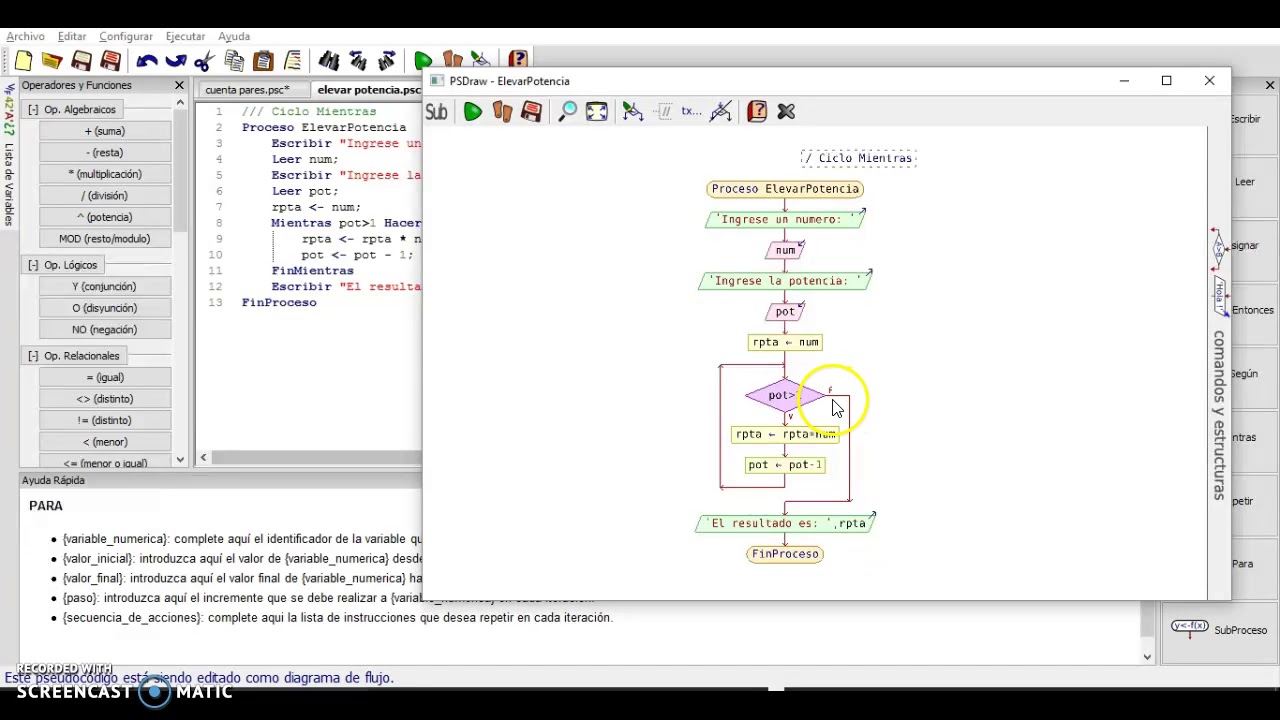The width and height of the screenshot is (1280, 720).
Task: Open main toolbar help book icon
Action: click(517, 60)
